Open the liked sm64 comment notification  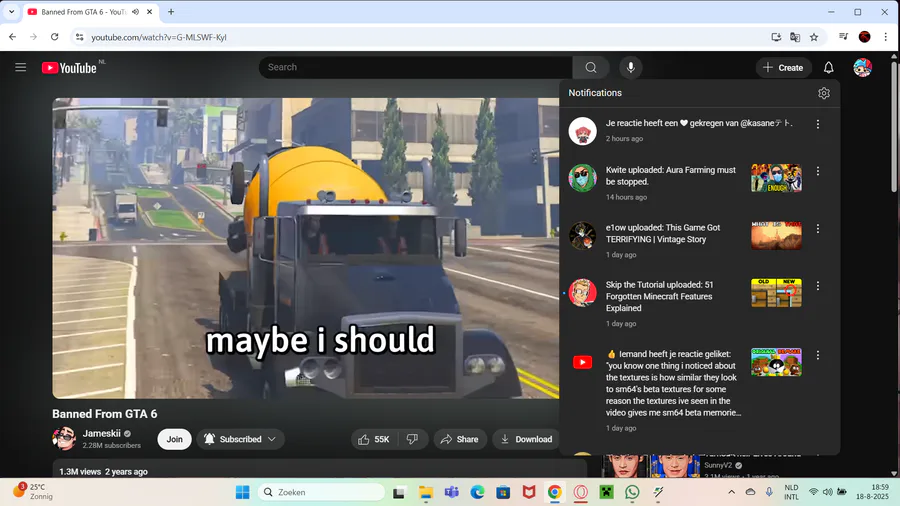673,383
